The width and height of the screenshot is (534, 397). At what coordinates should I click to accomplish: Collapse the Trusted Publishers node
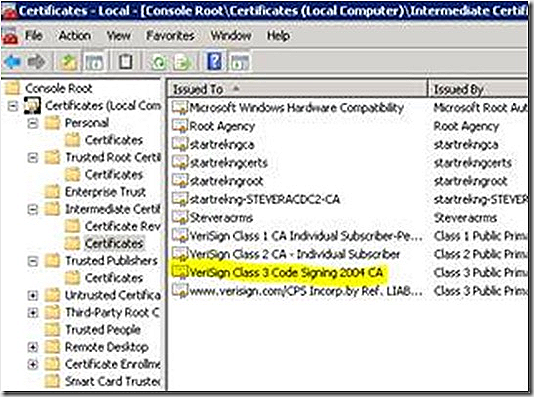tap(33, 261)
